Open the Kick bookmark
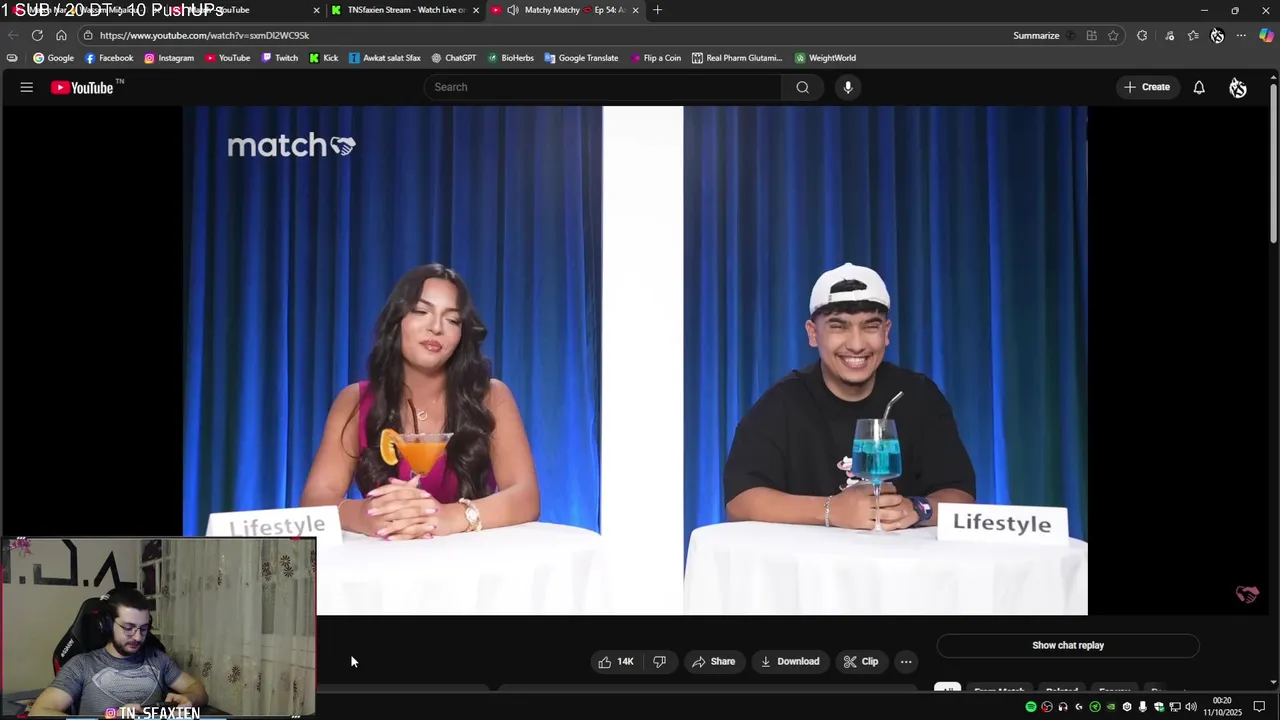 [324, 58]
